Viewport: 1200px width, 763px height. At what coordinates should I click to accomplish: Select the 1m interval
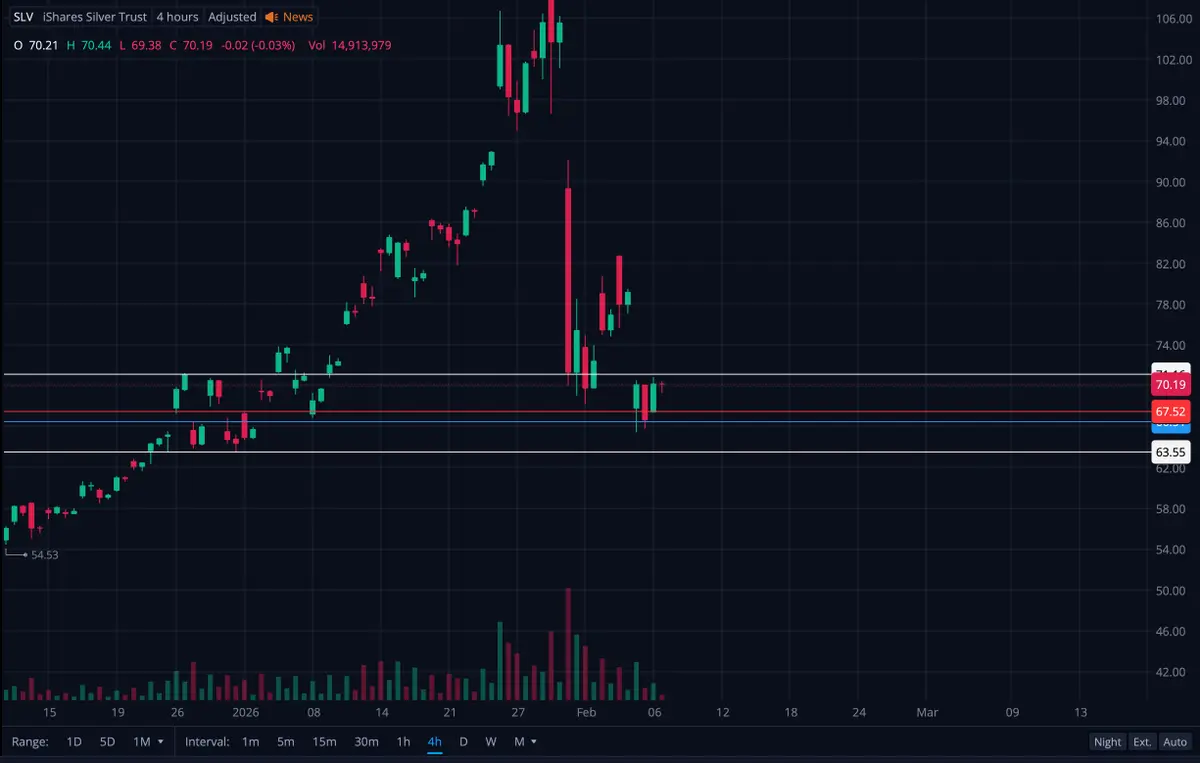click(x=250, y=742)
